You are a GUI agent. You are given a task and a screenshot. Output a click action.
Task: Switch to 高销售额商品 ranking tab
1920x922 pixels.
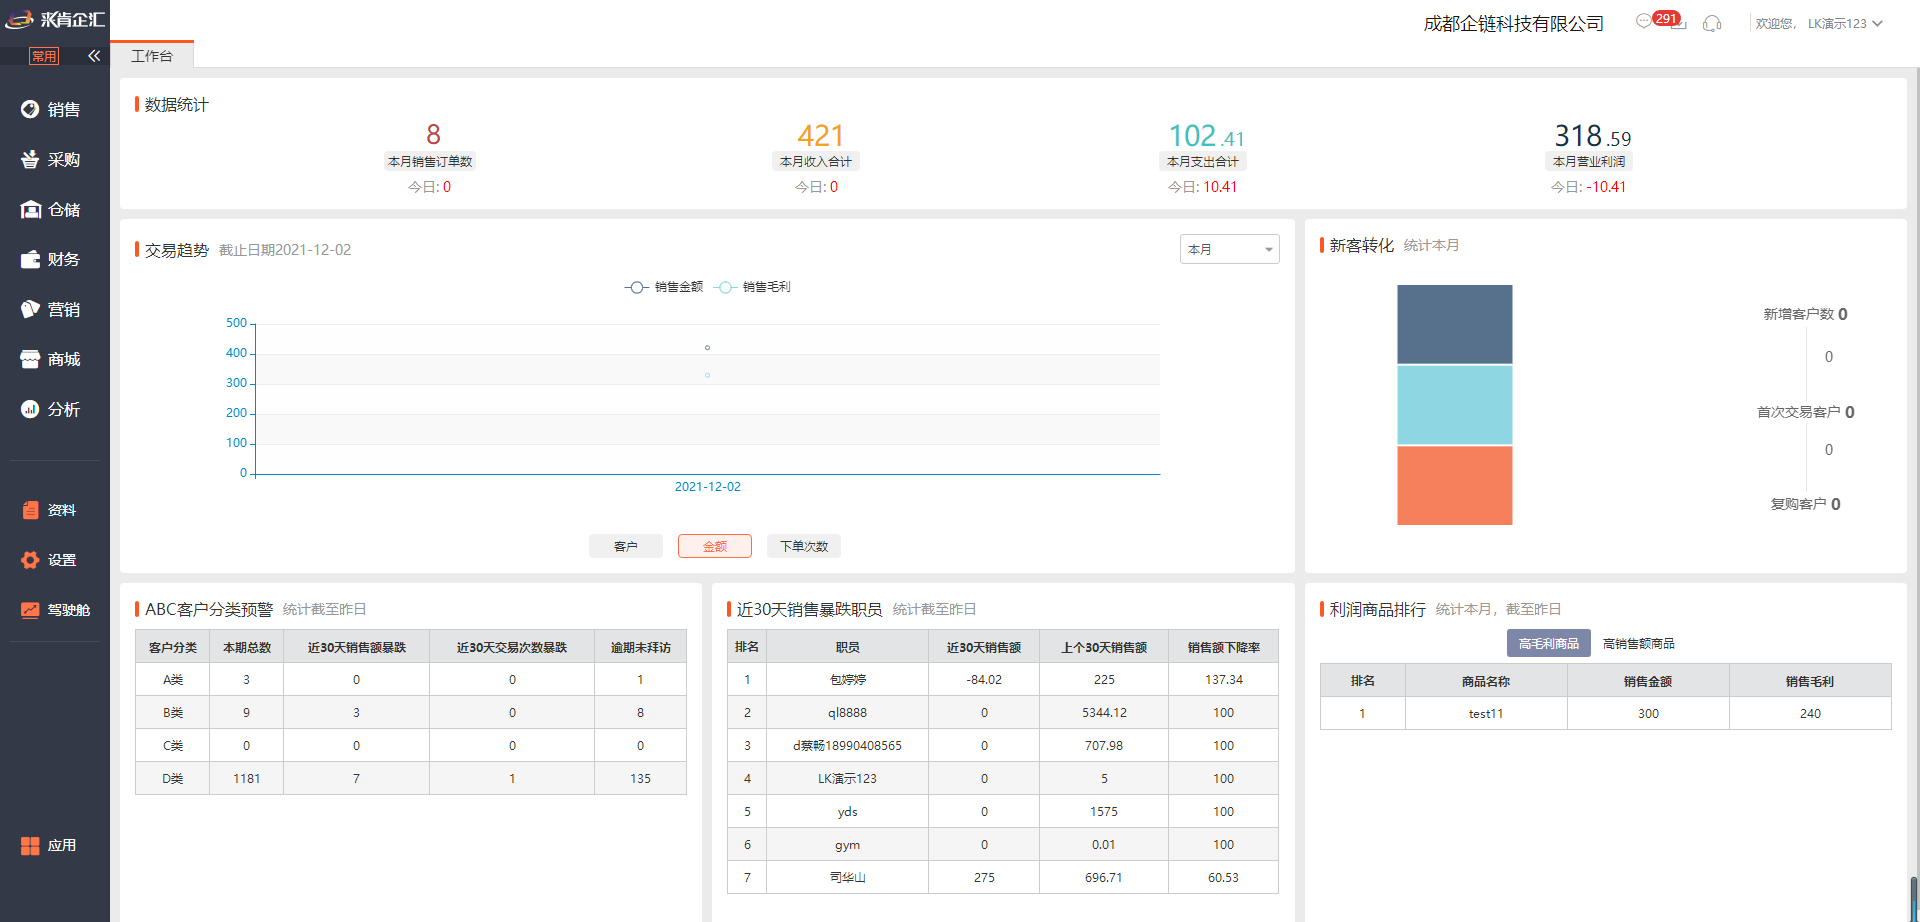click(1638, 644)
